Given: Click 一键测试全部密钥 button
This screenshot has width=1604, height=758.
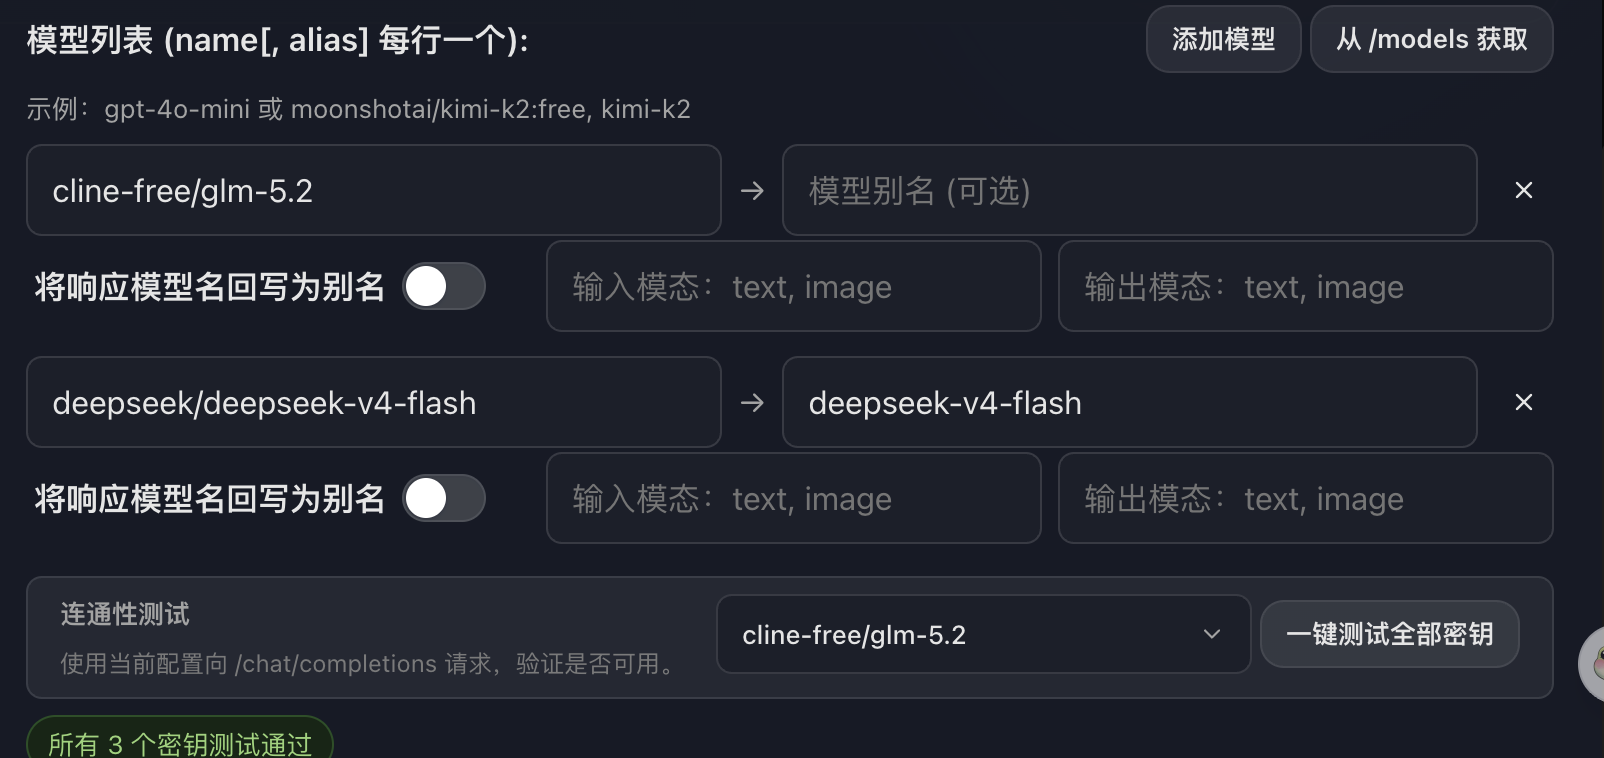Looking at the screenshot, I should pyautogui.click(x=1389, y=634).
